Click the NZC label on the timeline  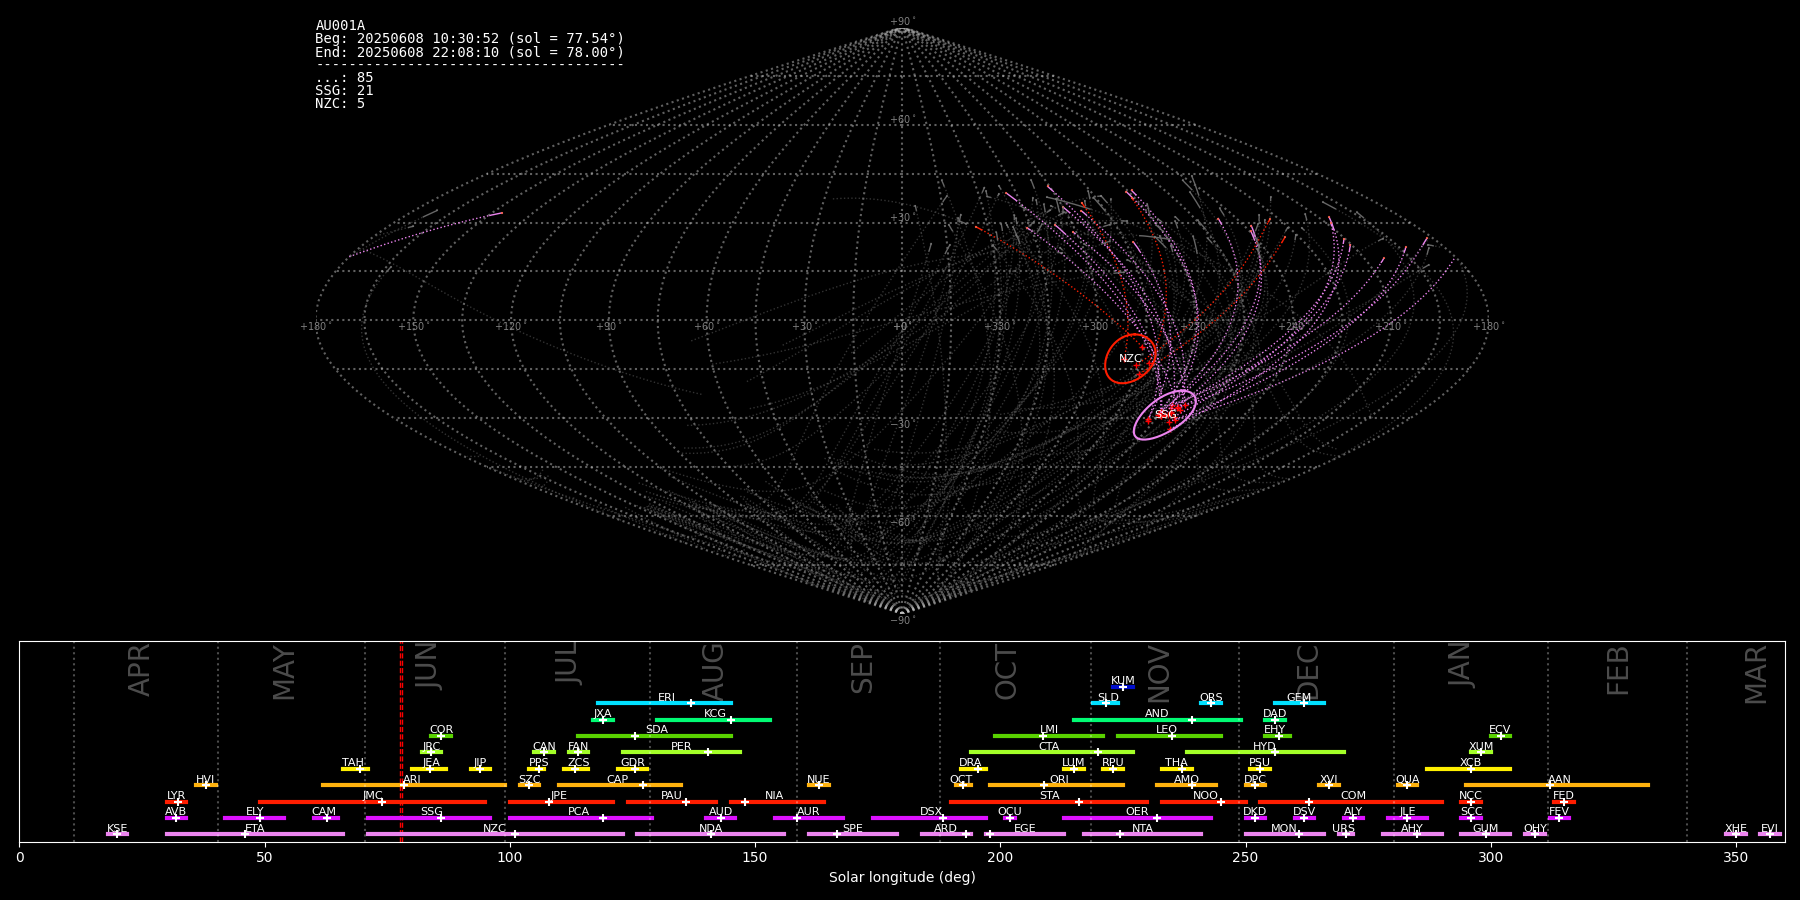pos(494,829)
